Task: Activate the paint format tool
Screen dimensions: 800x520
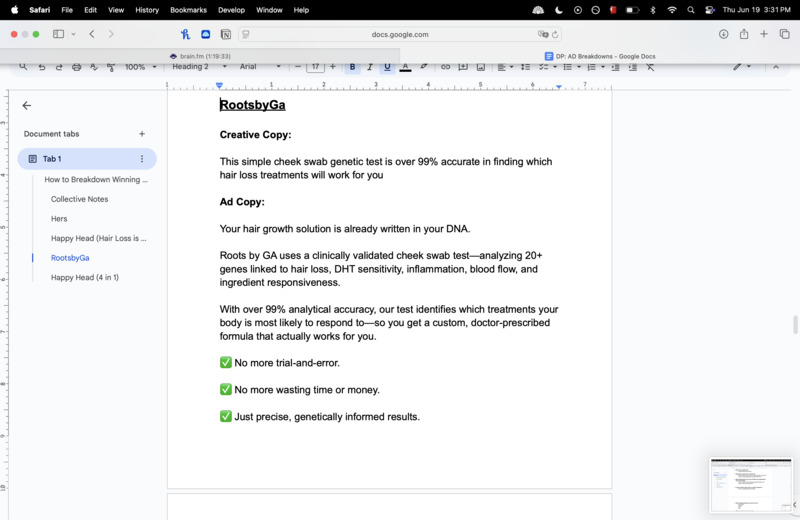Action: click(111, 67)
